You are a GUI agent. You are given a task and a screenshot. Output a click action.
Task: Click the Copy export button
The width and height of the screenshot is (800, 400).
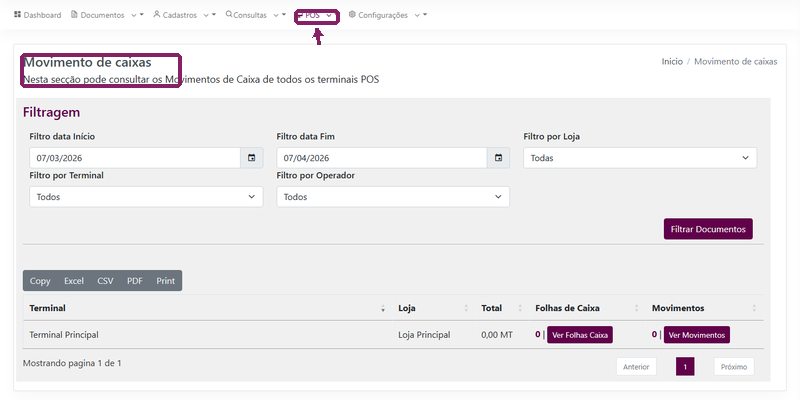click(x=40, y=281)
